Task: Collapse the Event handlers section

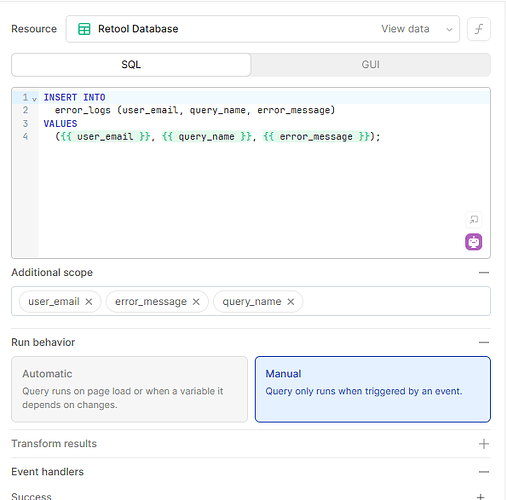Action: point(484,472)
